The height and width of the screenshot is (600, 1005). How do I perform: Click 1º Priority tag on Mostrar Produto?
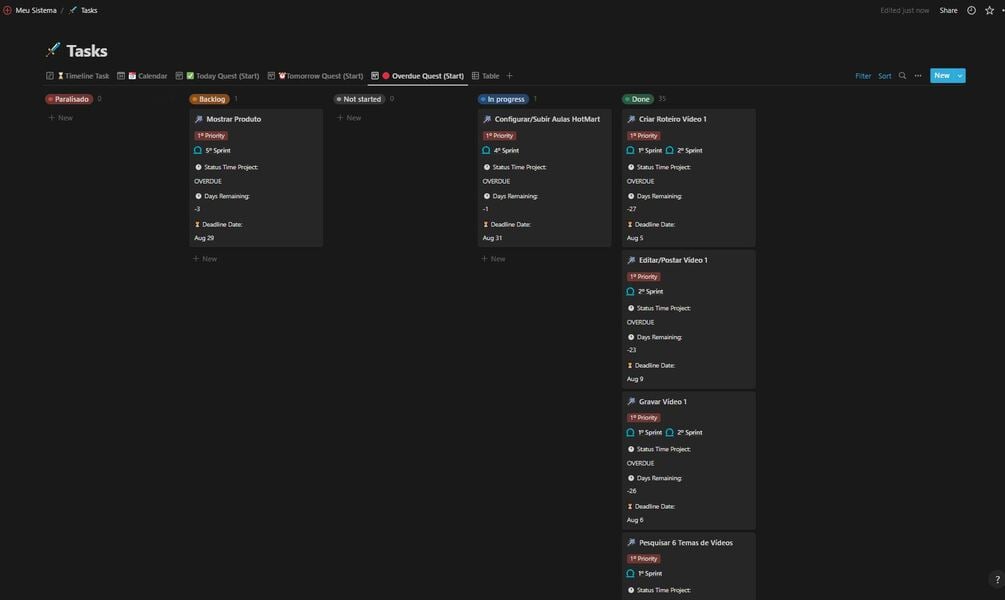[x=211, y=136]
